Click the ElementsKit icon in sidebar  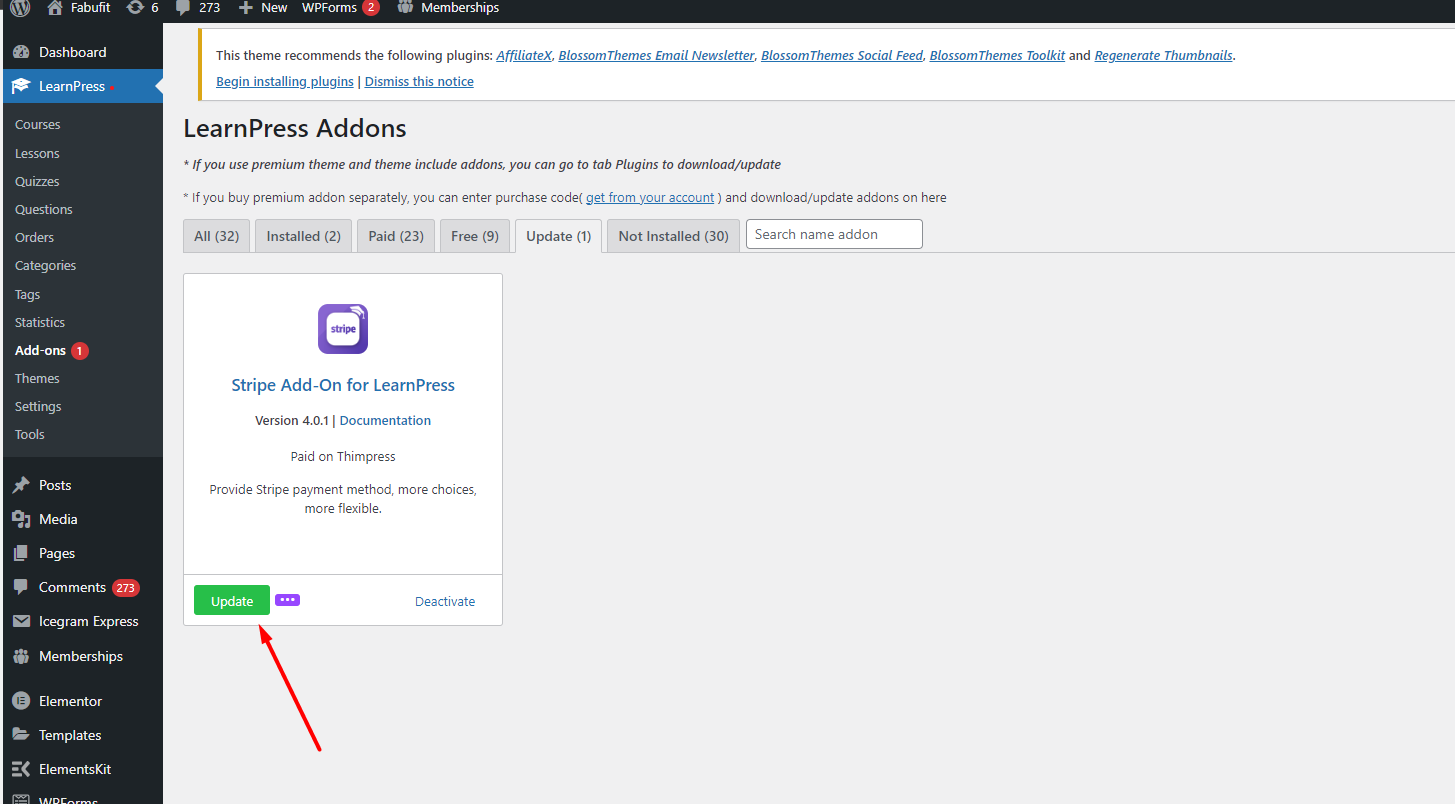tap(21, 769)
